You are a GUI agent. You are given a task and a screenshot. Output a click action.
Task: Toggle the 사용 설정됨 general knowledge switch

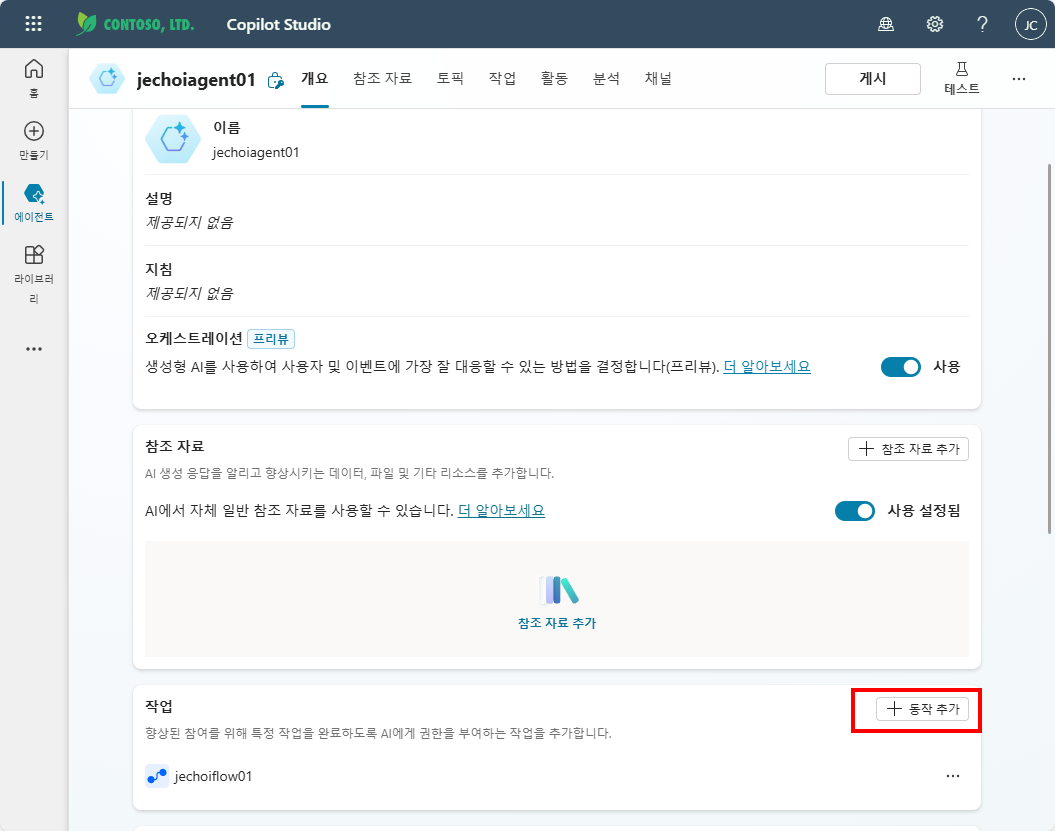854,511
